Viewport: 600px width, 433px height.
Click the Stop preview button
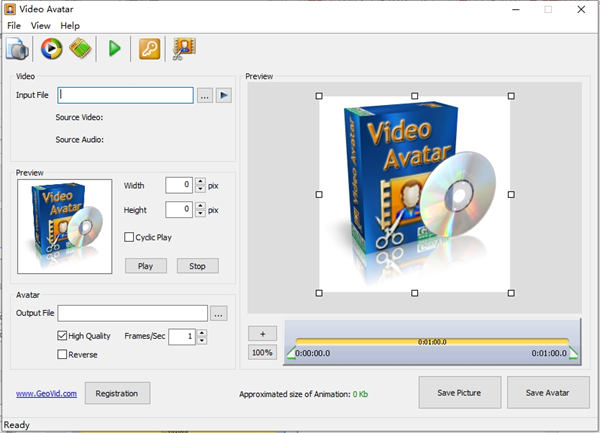pyautogui.click(x=197, y=266)
